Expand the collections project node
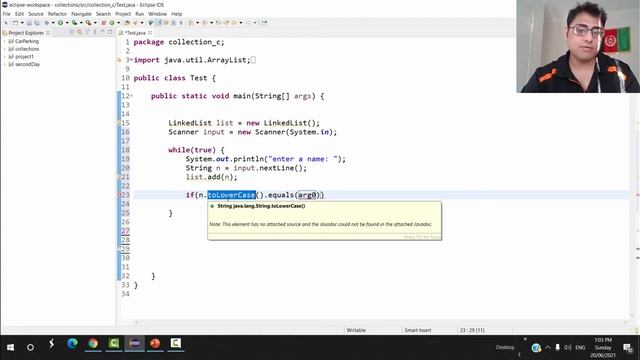Viewport: 640px width, 360px height. click(x=4, y=49)
